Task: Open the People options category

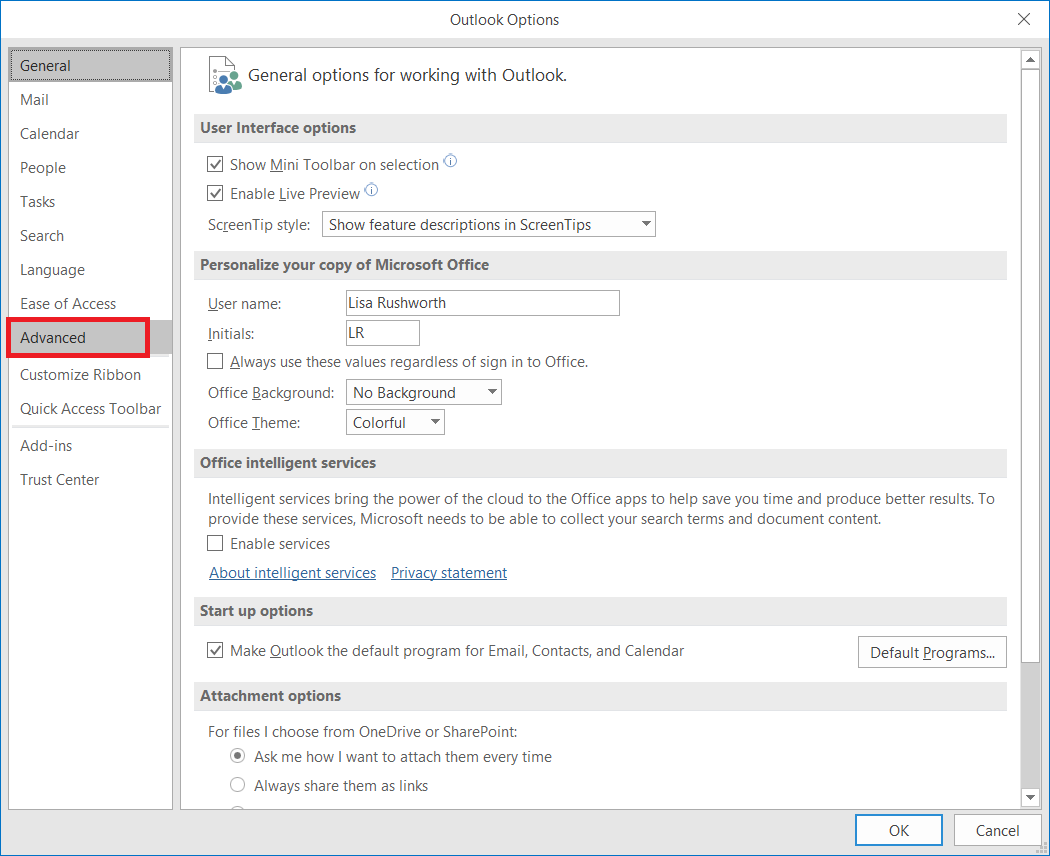Action: tap(90, 168)
